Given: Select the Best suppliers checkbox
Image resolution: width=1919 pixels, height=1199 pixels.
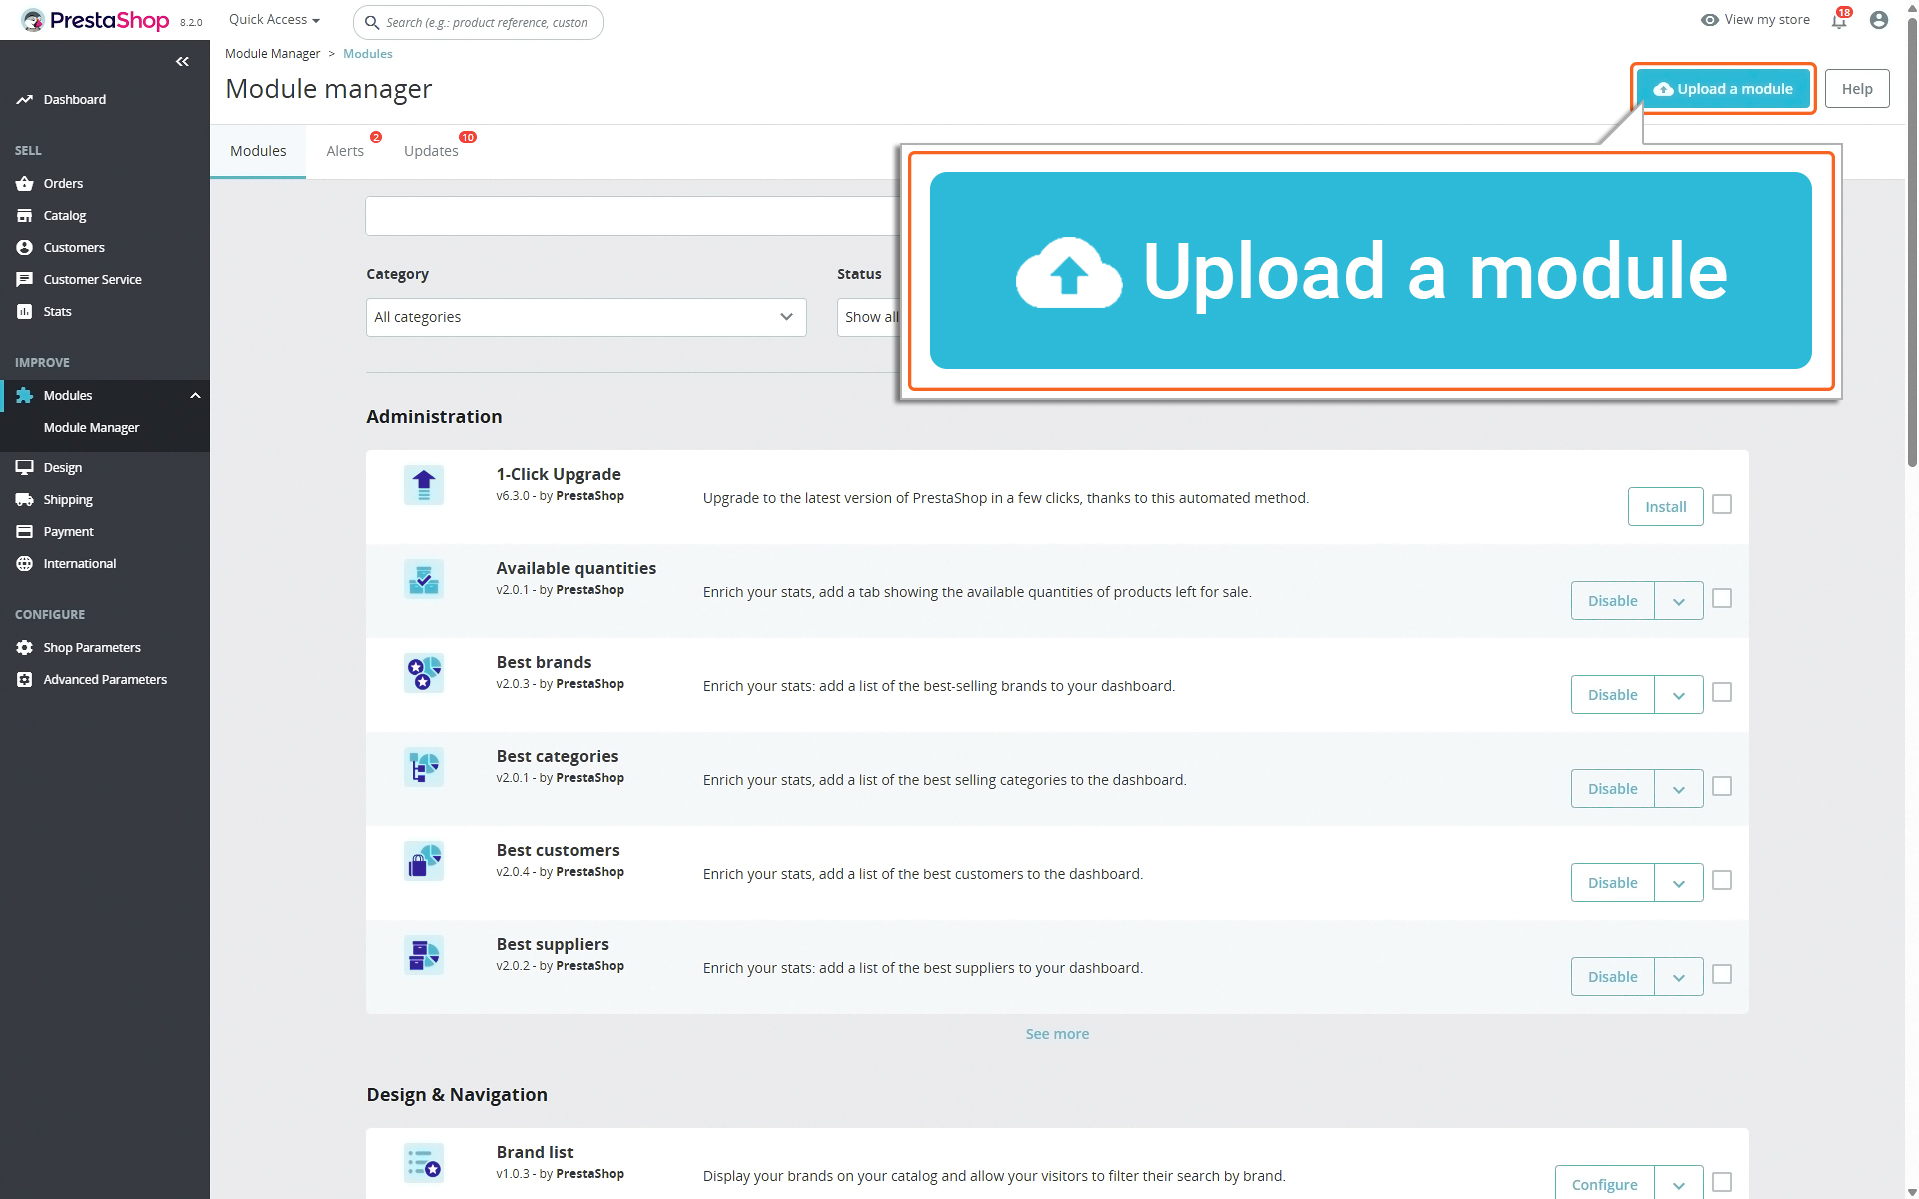Looking at the screenshot, I should (1722, 974).
